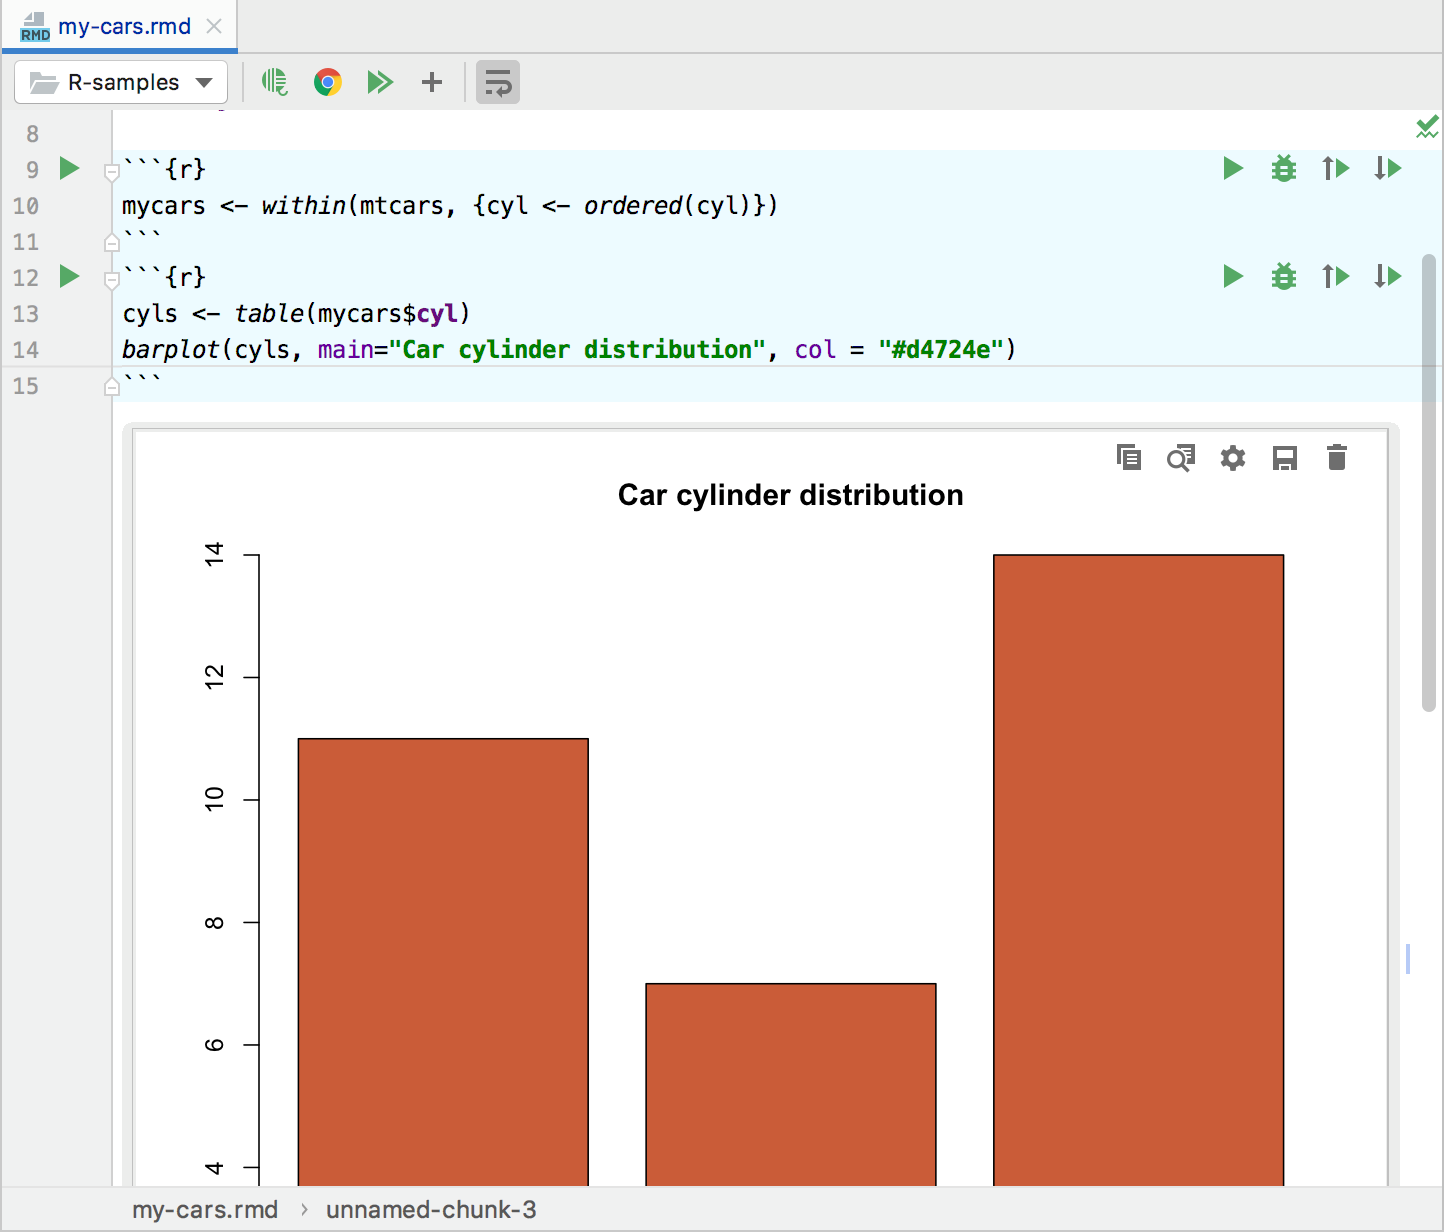Delete chunk output with trash icon
The image size is (1444, 1232).
point(1337,458)
